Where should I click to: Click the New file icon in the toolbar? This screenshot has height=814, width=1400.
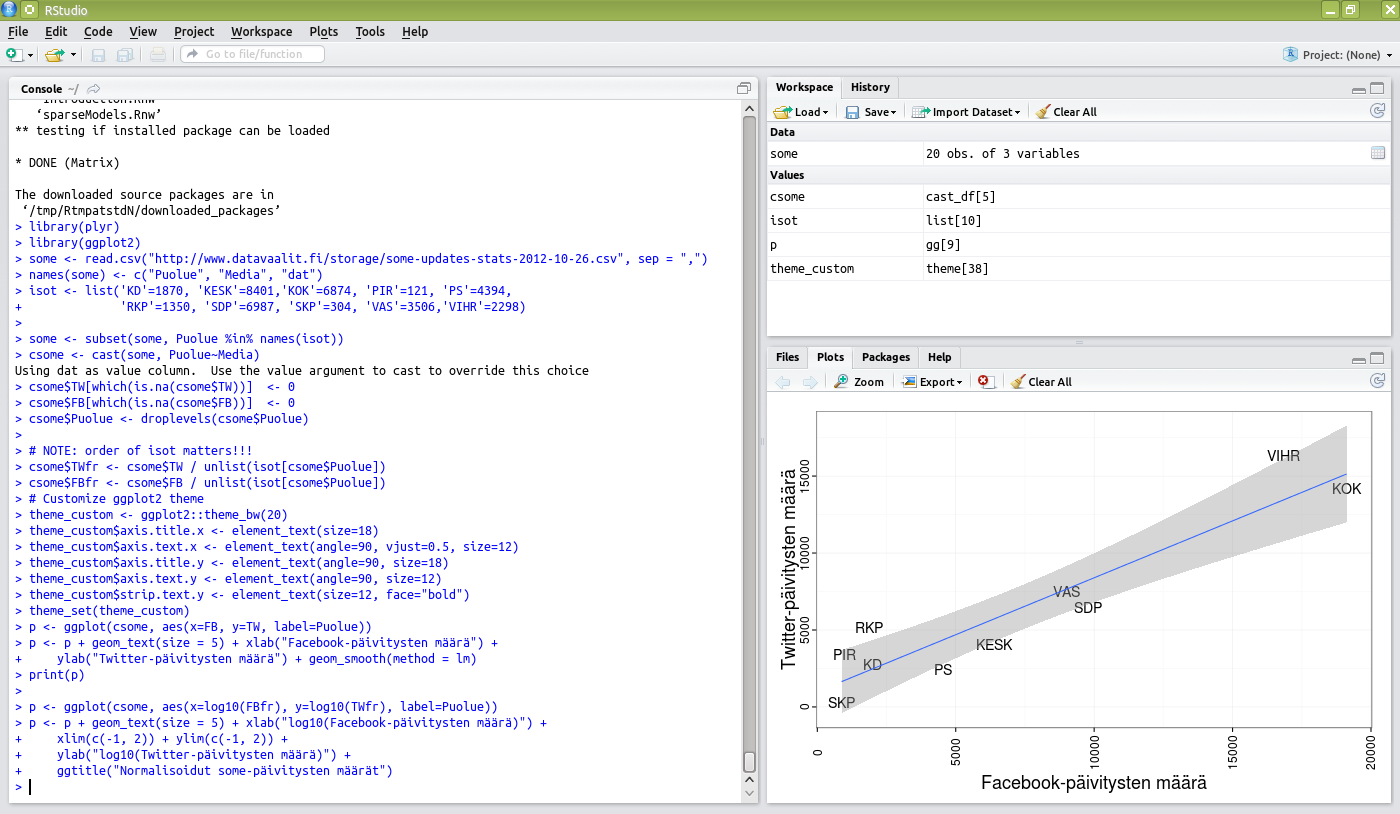coord(14,54)
